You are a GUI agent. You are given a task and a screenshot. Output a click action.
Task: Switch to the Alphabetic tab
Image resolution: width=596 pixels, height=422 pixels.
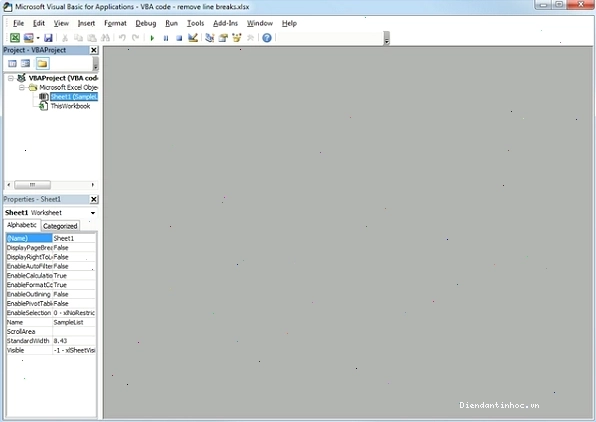[x=22, y=225]
